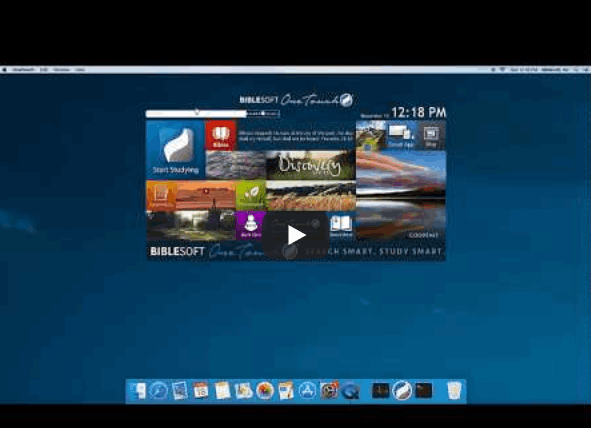Image resolution: width=591 pixels, height=428 pixels.
Task: Open the Notes icon in the Dock
Action: tap(222, 391)
